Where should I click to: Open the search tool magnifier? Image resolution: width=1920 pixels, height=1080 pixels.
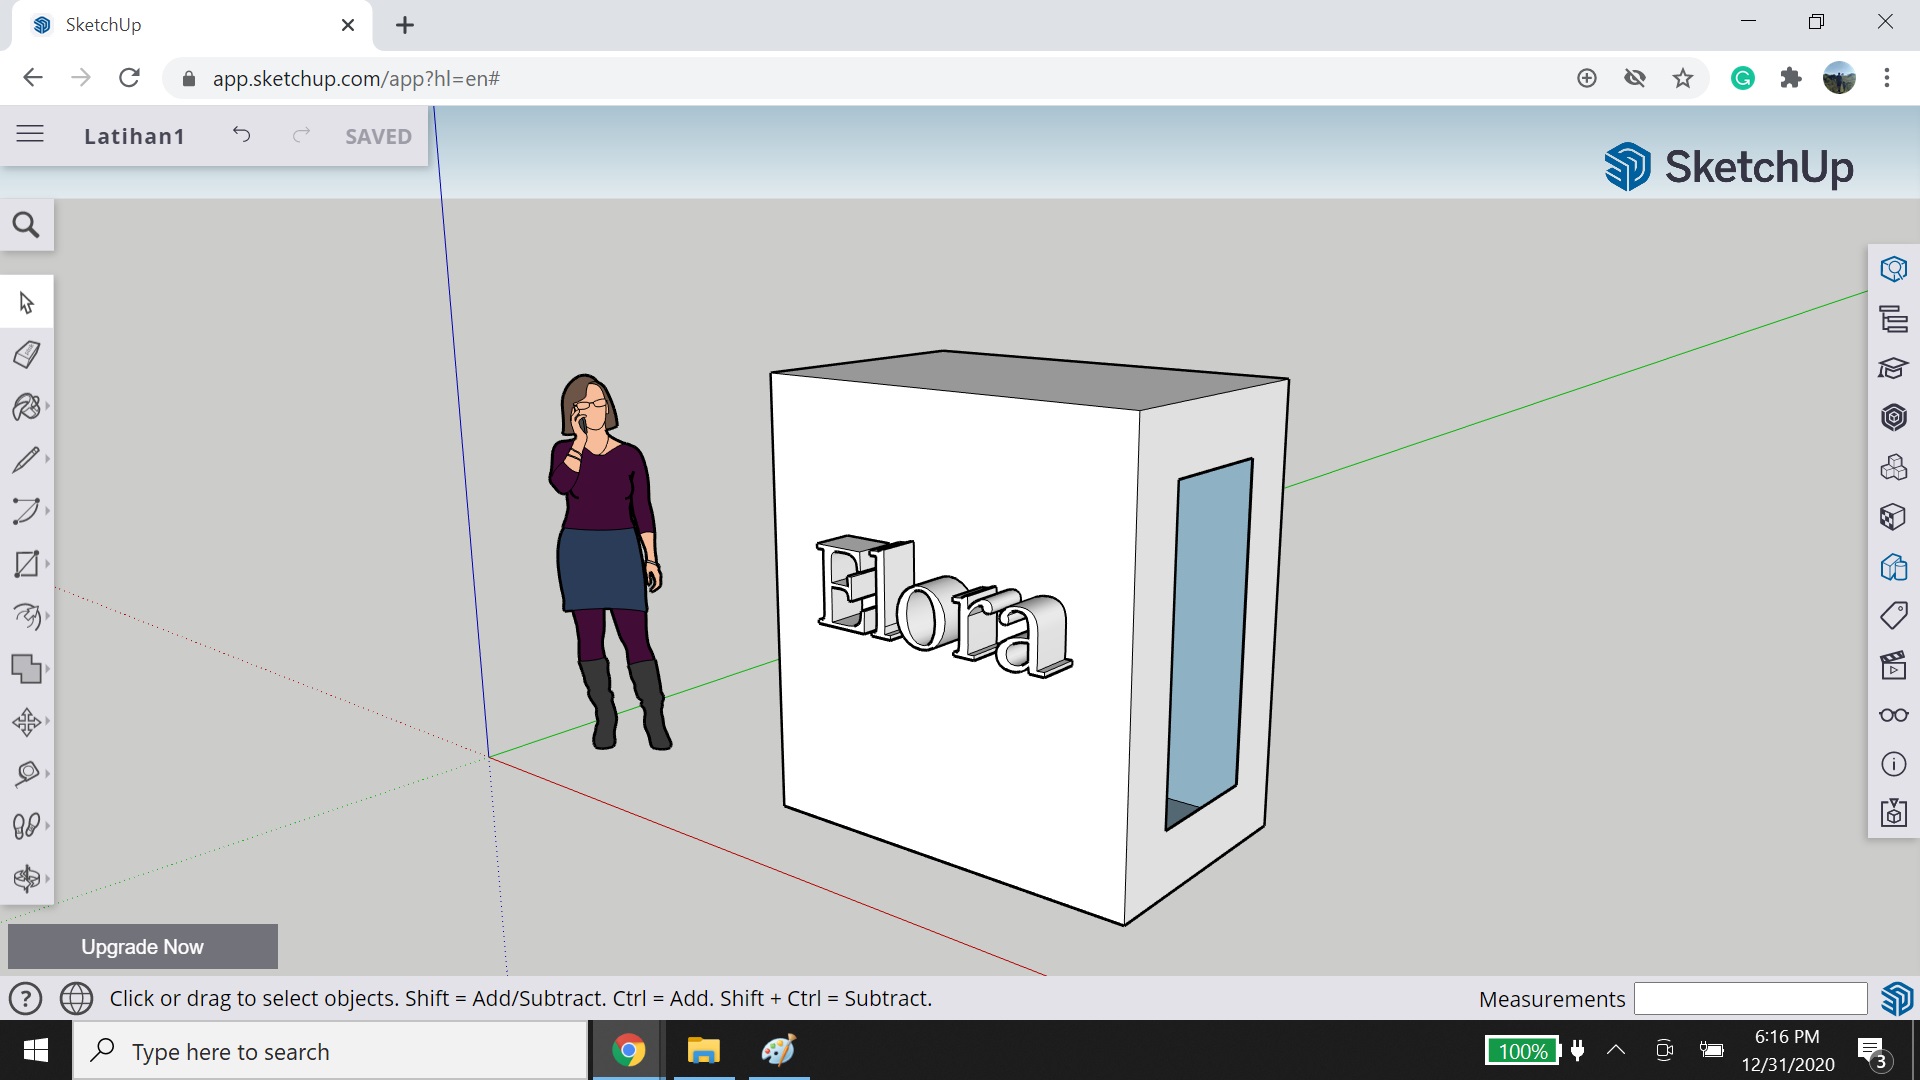(27, 225)
